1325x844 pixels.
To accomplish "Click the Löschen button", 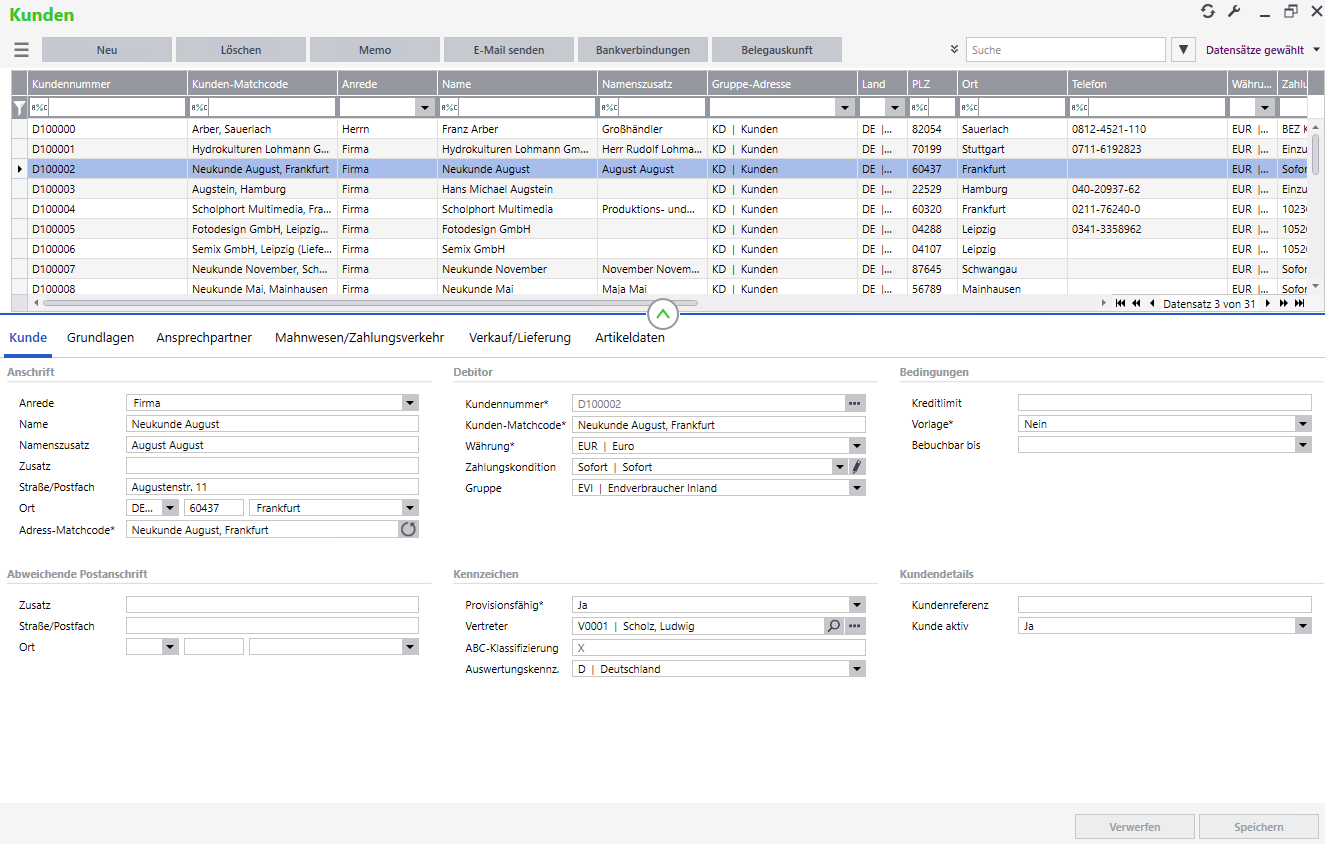I will (241, 50).
